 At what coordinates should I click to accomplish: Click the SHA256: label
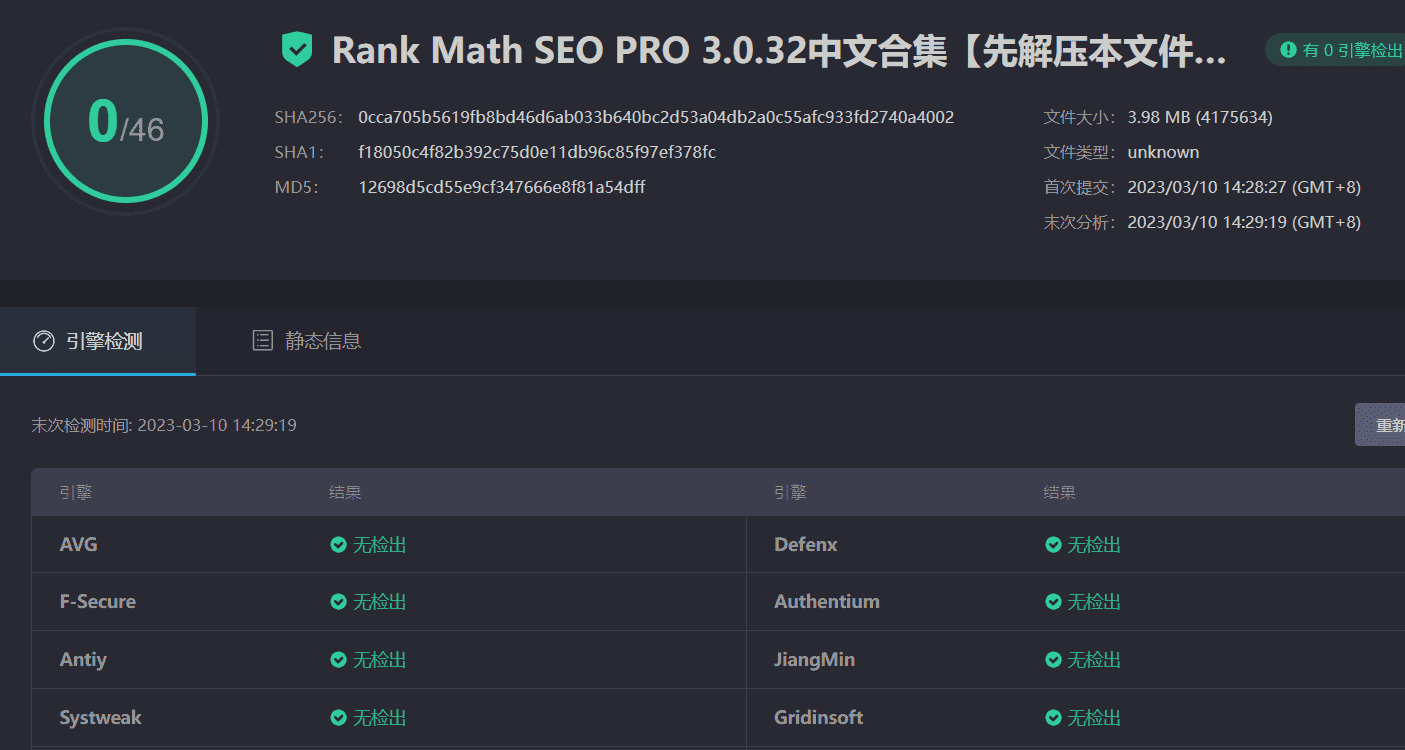pyautogui.click(x=309, y=117)
